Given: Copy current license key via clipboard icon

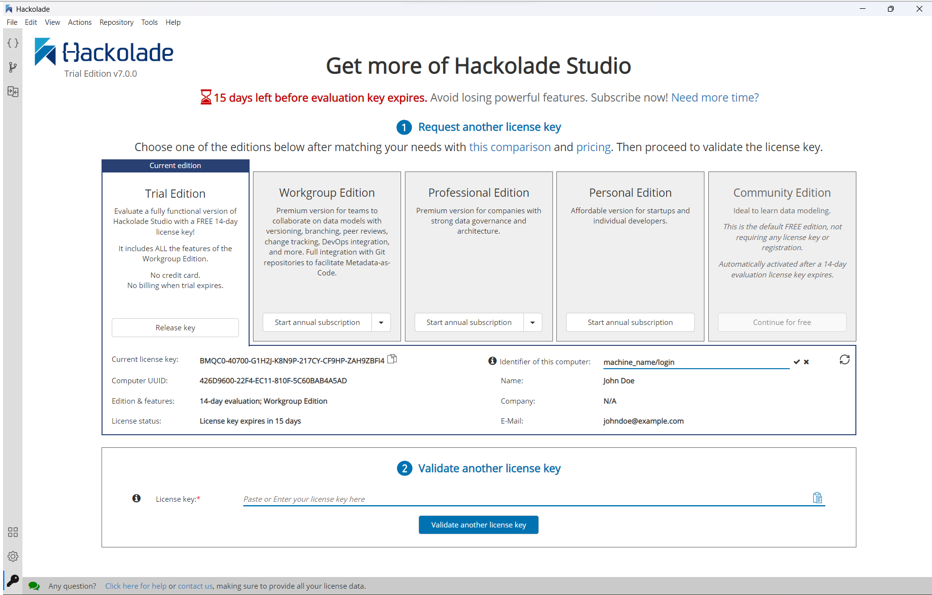Looking at the screenshot, I should [x=390, y=357].
